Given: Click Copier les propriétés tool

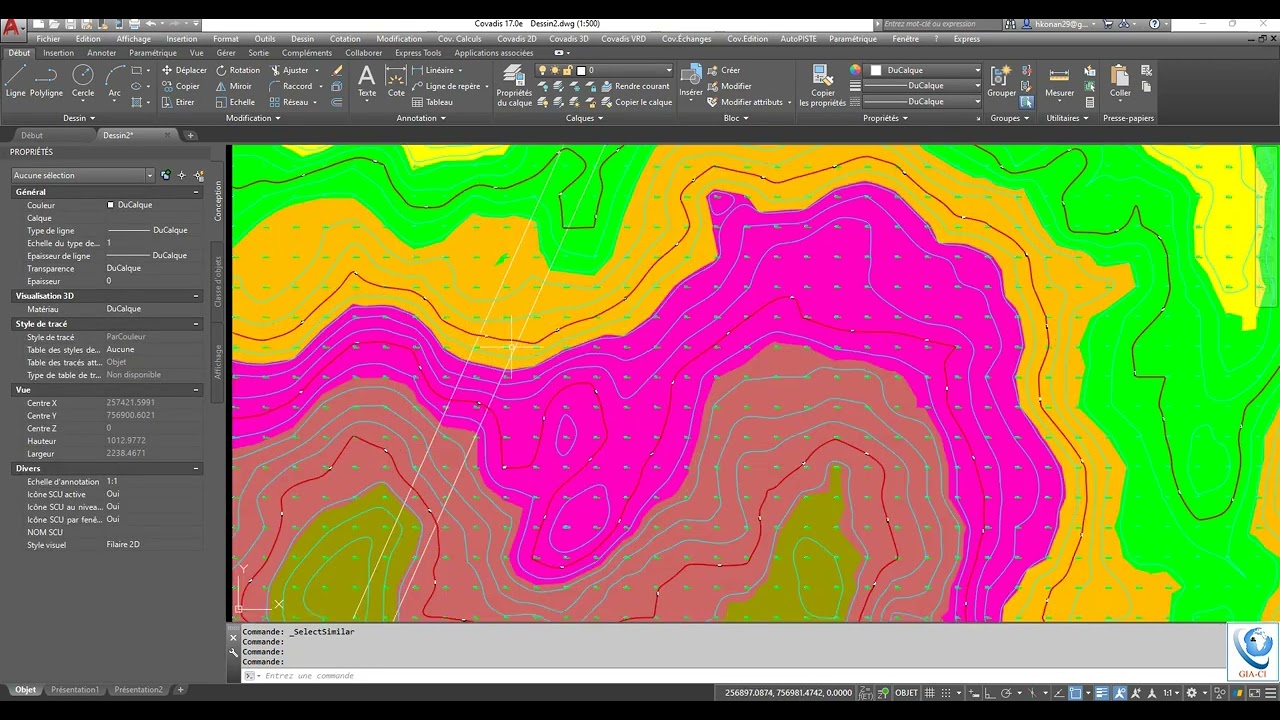Looking at the screenshot, I should coord(823,86).
